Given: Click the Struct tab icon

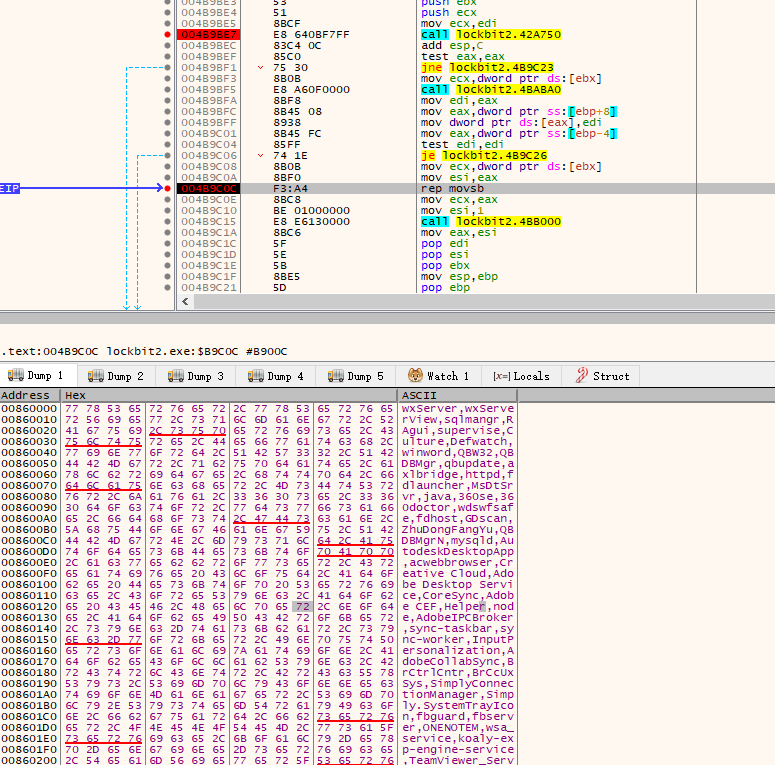Looking at the screenshot, I should (581, 376).
